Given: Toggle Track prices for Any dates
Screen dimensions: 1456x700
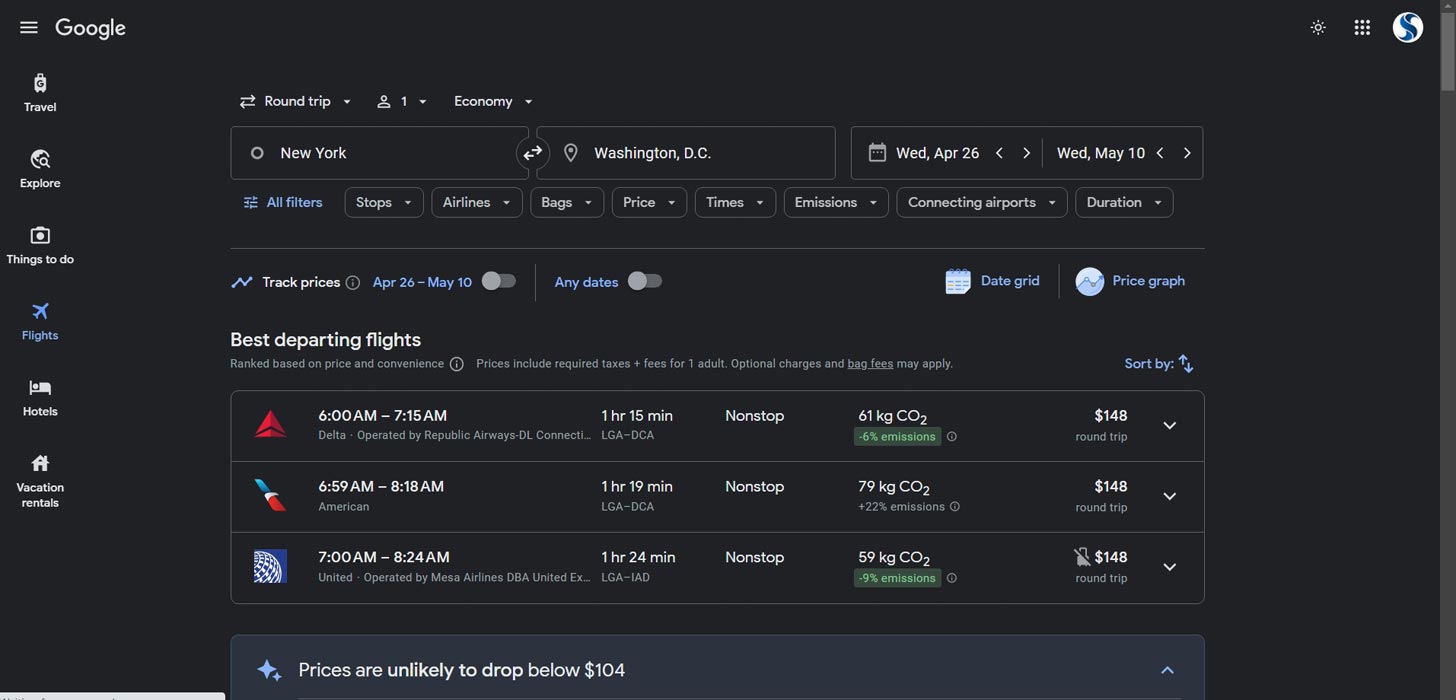Looking at the screenshot, I should point(645,281).
